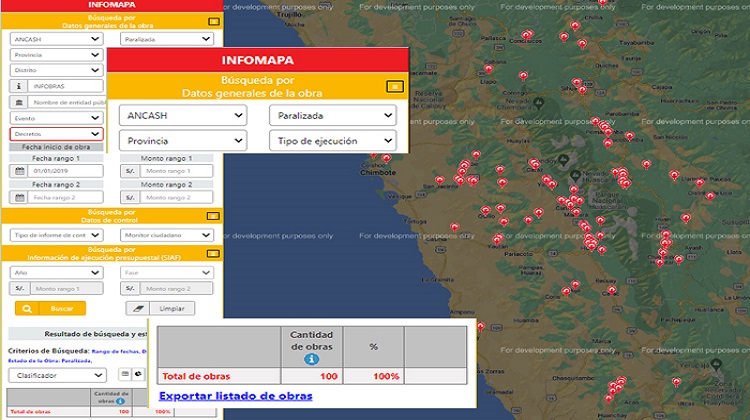This screenshot has height=420, width=750.
Task: Collapse the Datos generales section in left panel
Action: coord(214,22)
